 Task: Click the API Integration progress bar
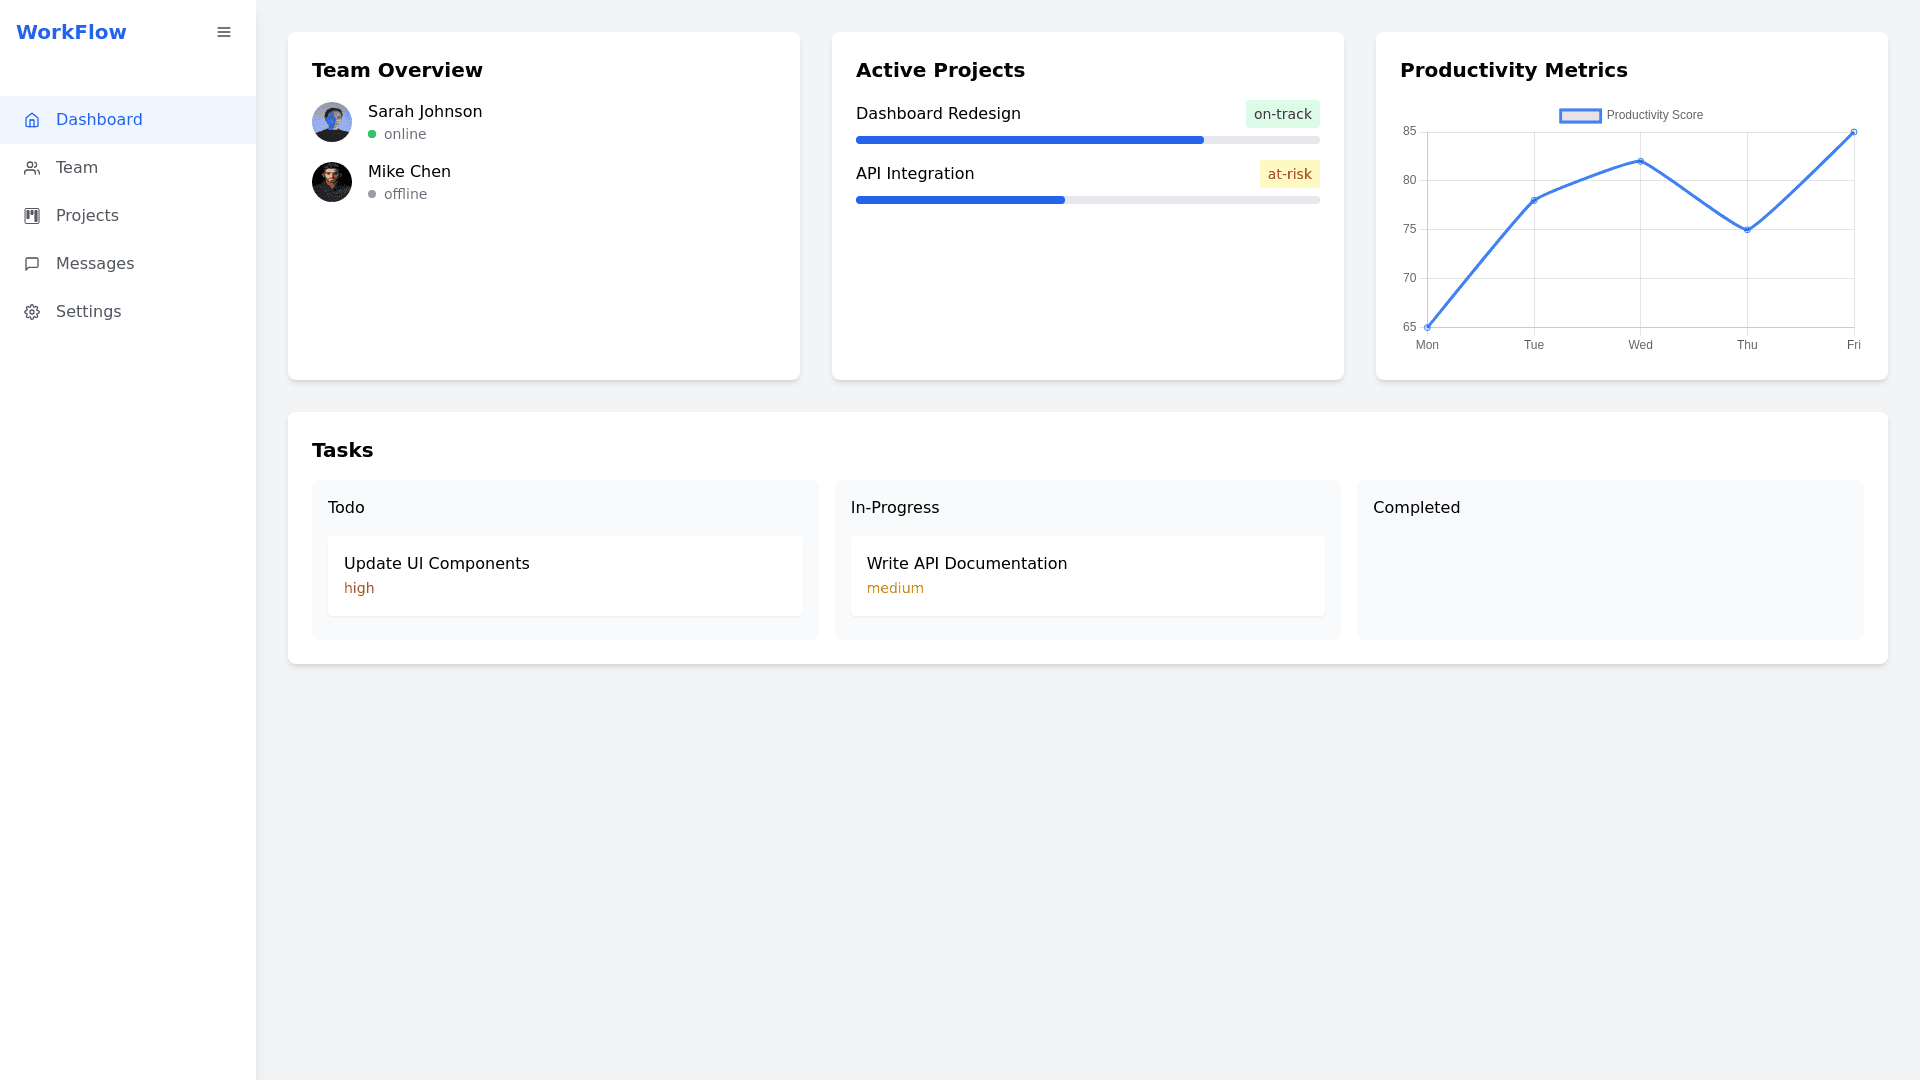click(1087, 200)
